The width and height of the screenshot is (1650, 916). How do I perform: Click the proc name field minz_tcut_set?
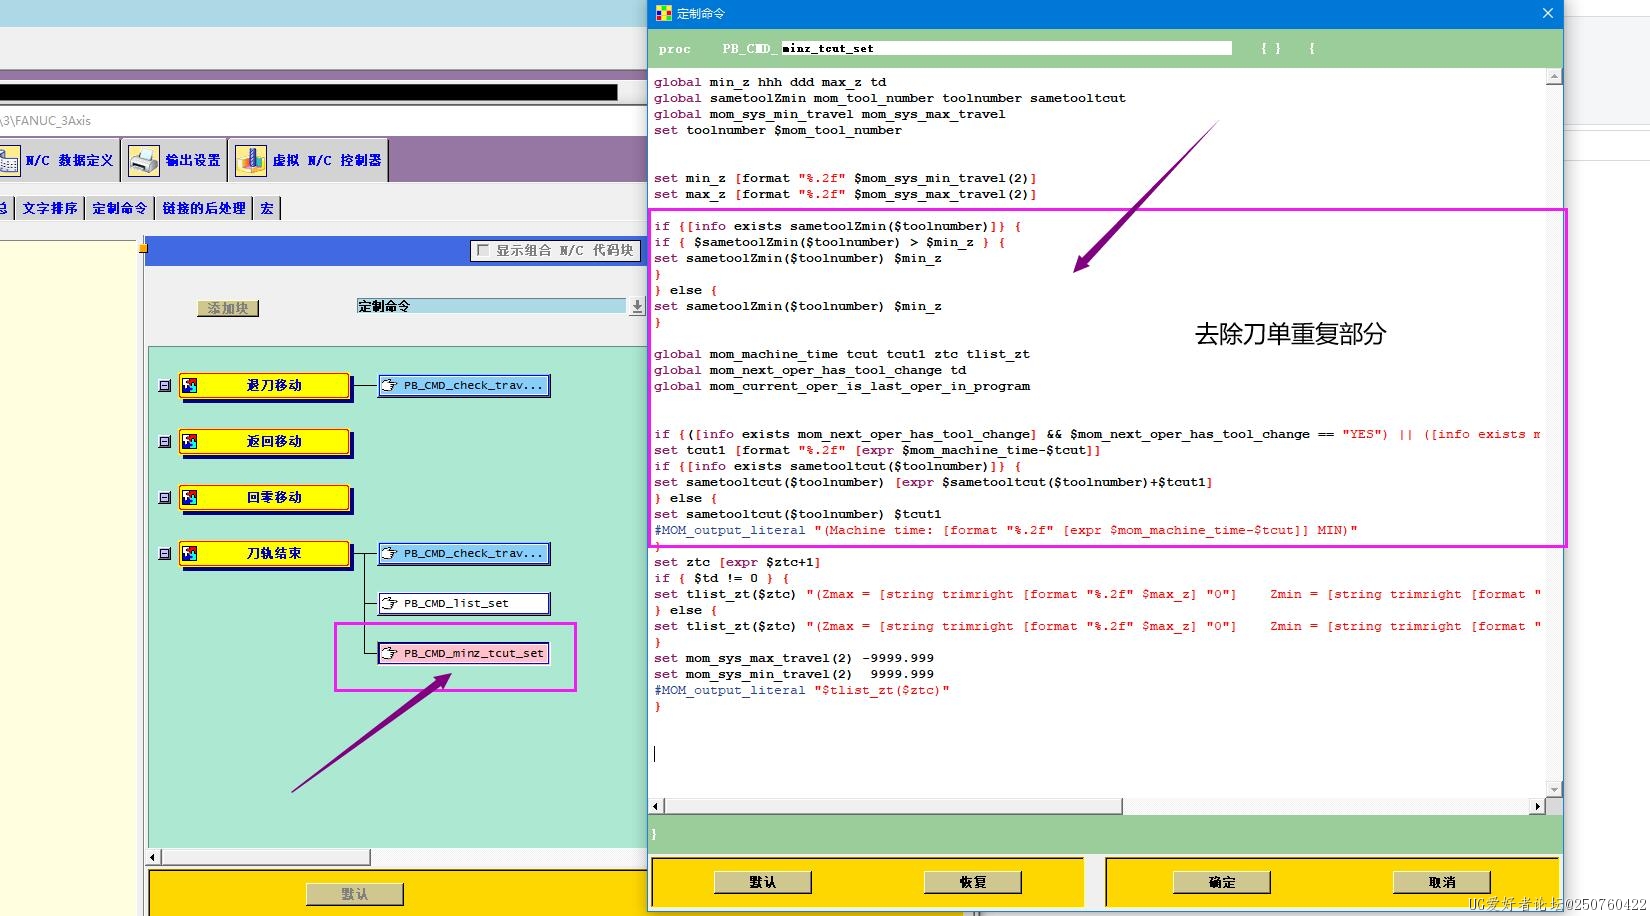click(x=1006, y=48)
